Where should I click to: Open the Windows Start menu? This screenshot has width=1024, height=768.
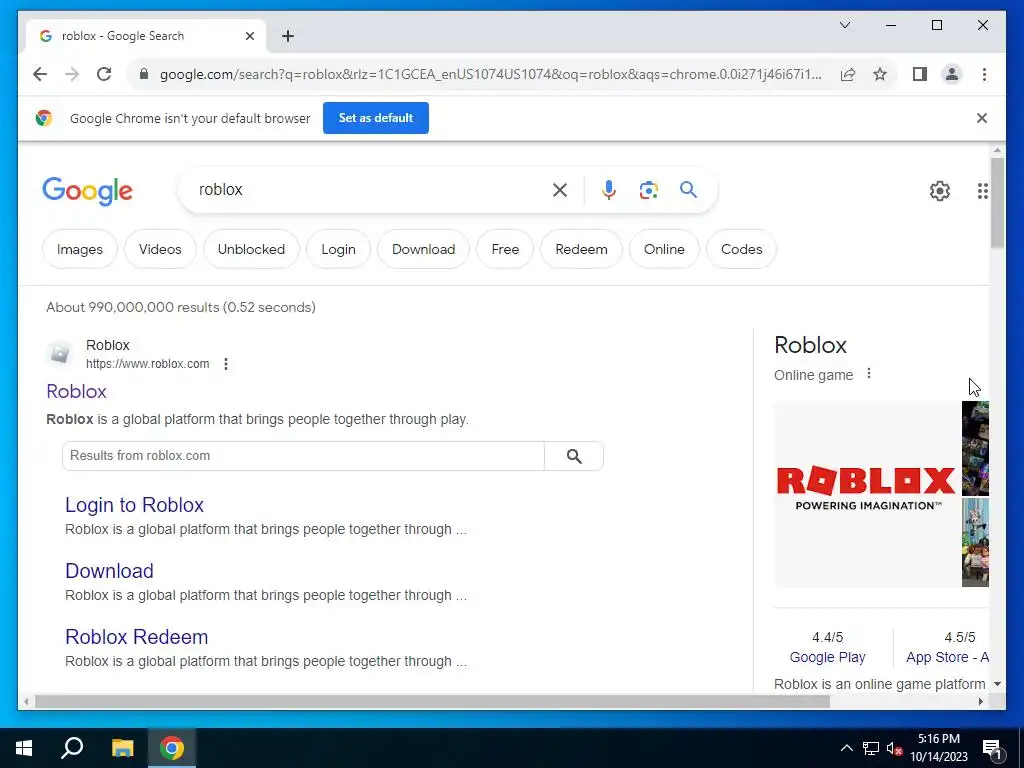tap(24, 748)
